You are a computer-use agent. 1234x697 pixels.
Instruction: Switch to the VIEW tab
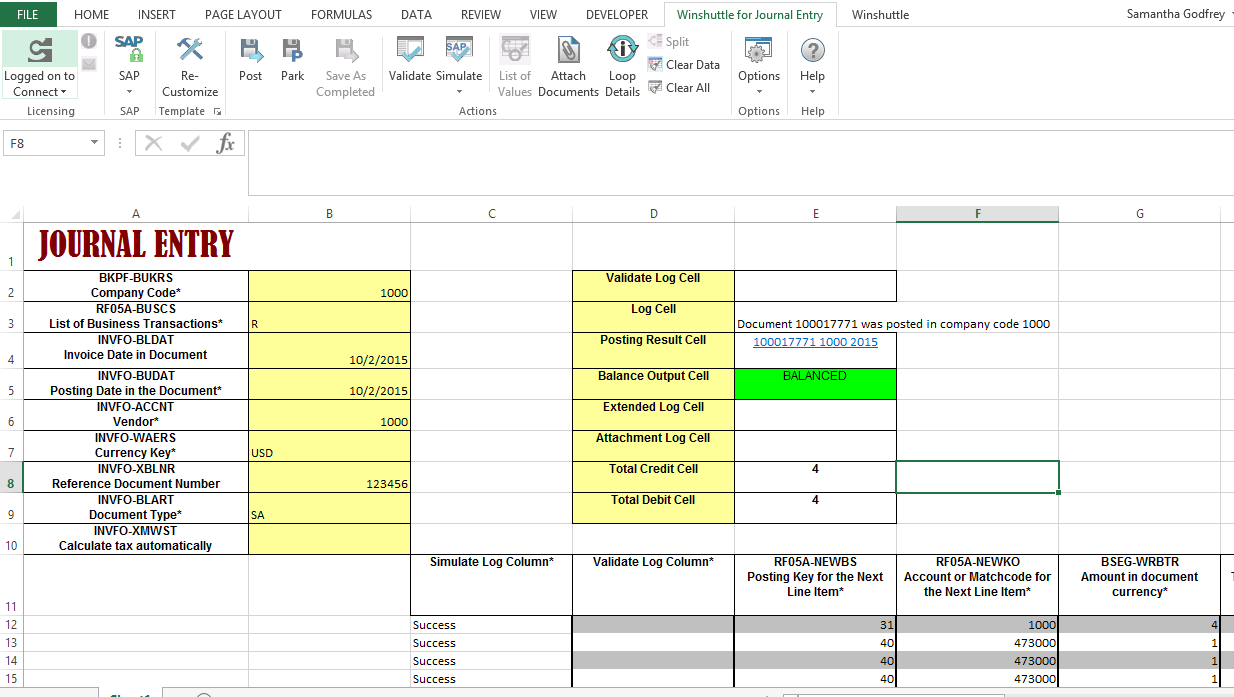[x=543, y=14]
